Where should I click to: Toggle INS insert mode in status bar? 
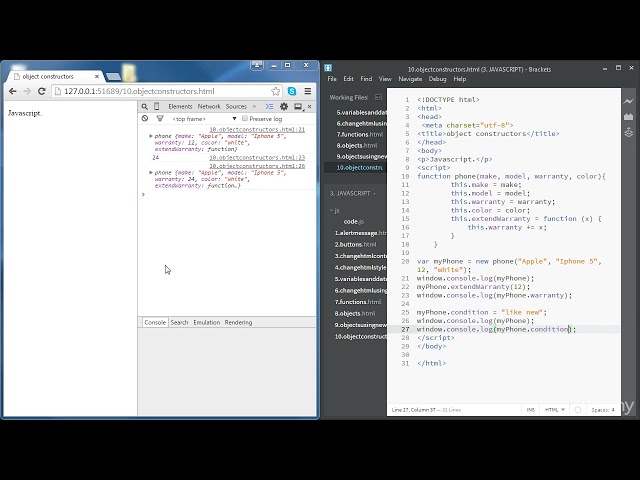pos(531,409)
